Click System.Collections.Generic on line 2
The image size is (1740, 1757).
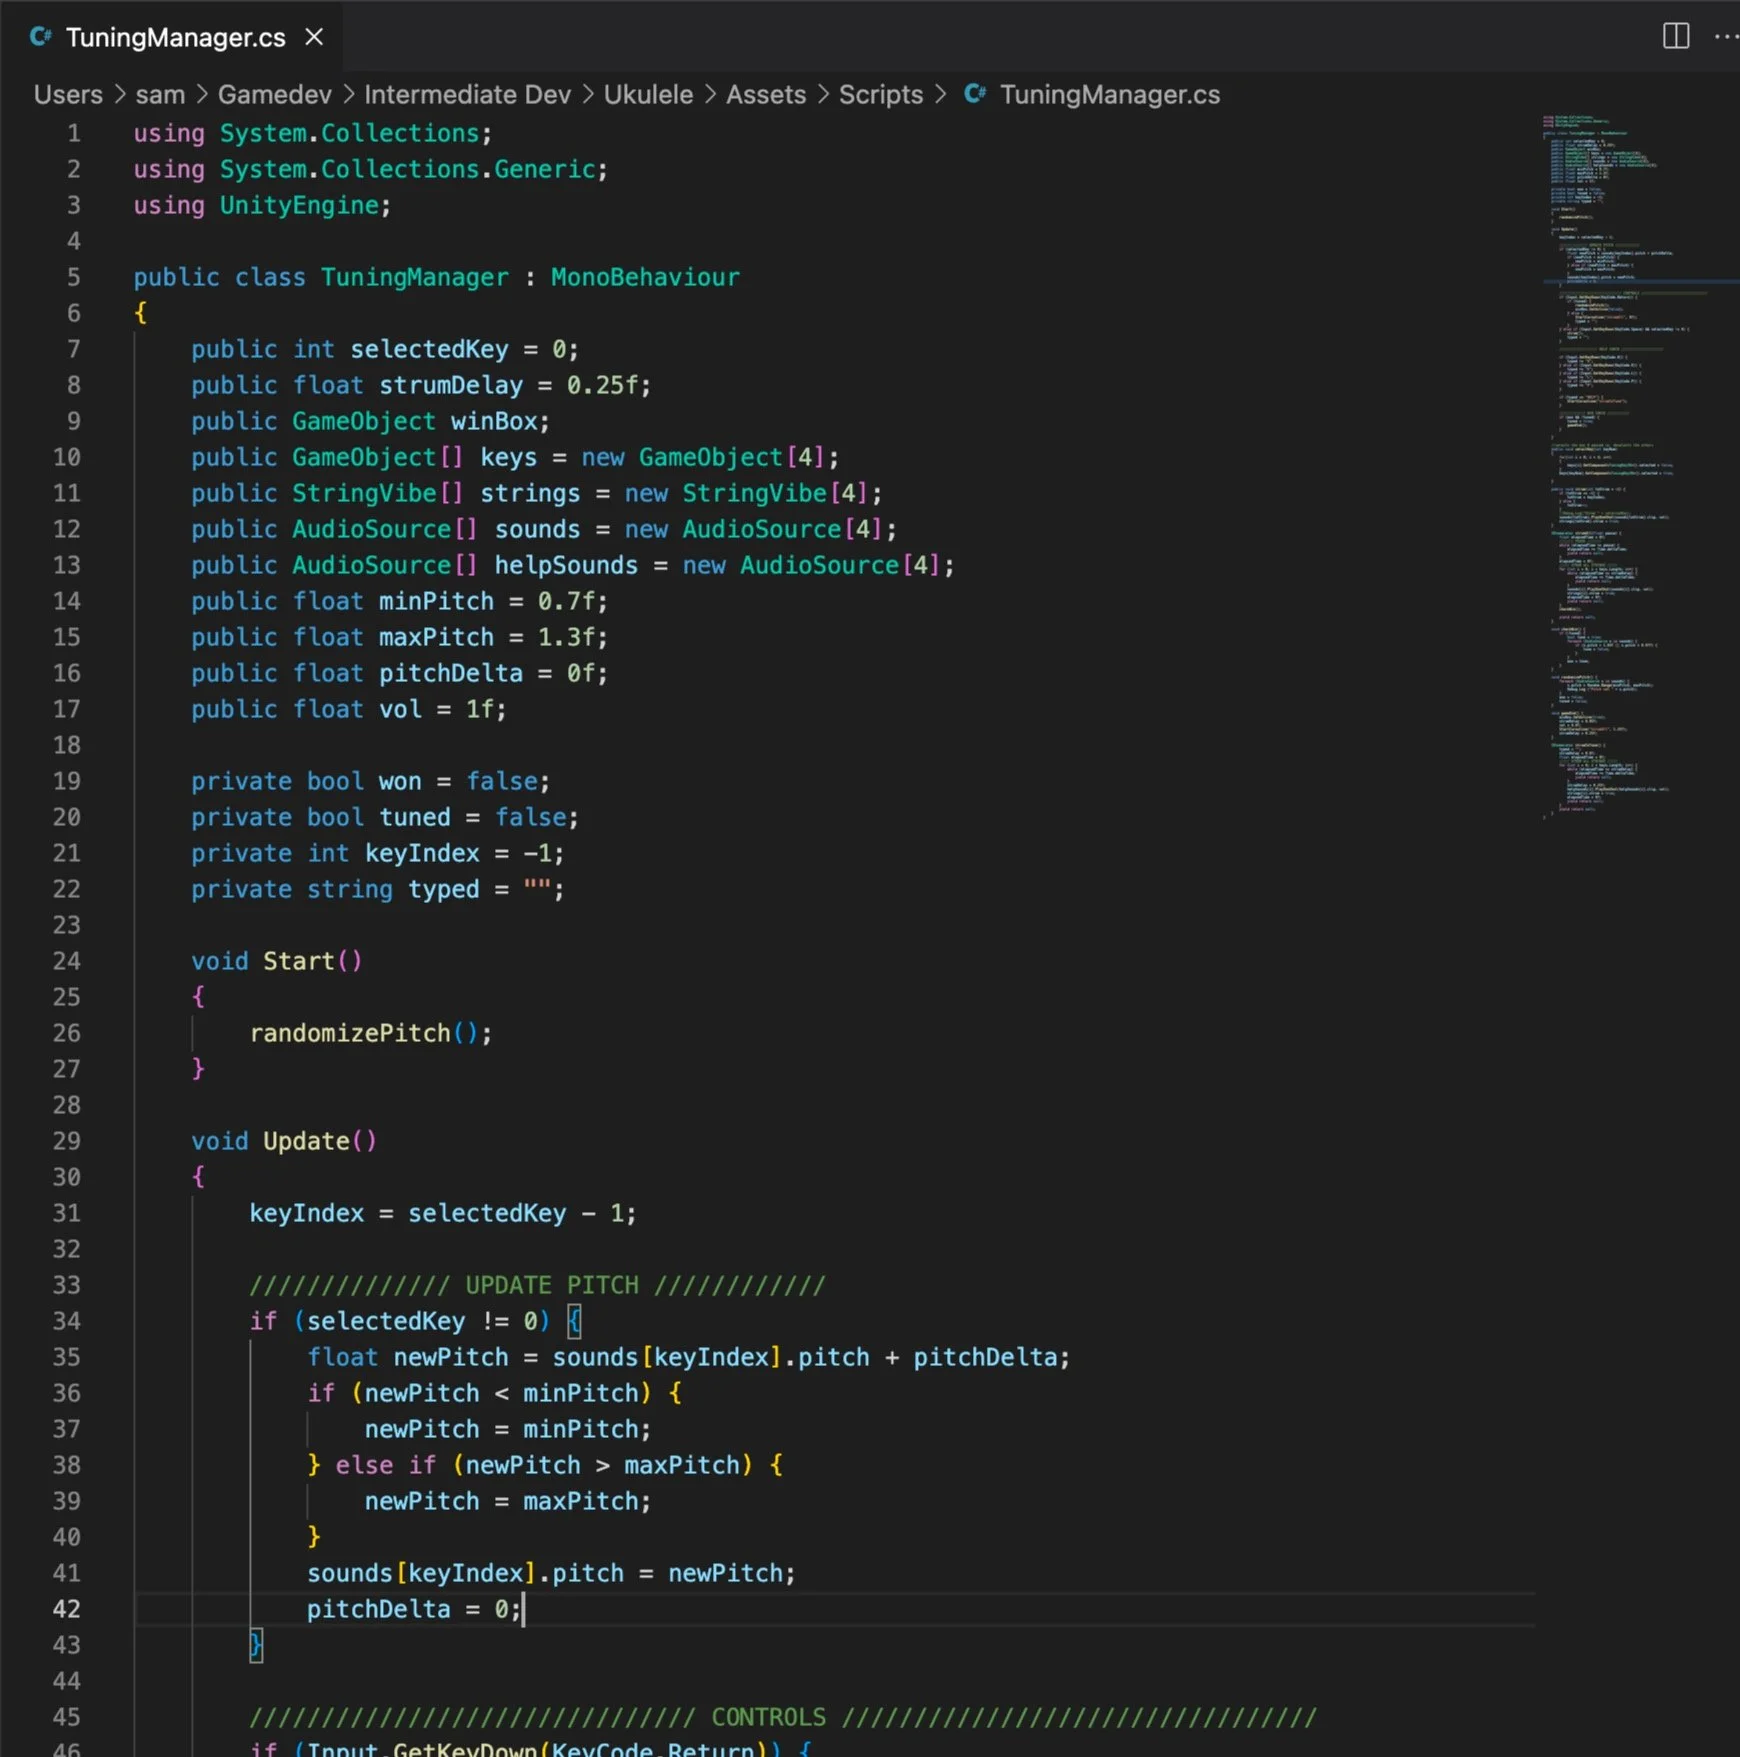pyautogui.click(x=407, y=169)
